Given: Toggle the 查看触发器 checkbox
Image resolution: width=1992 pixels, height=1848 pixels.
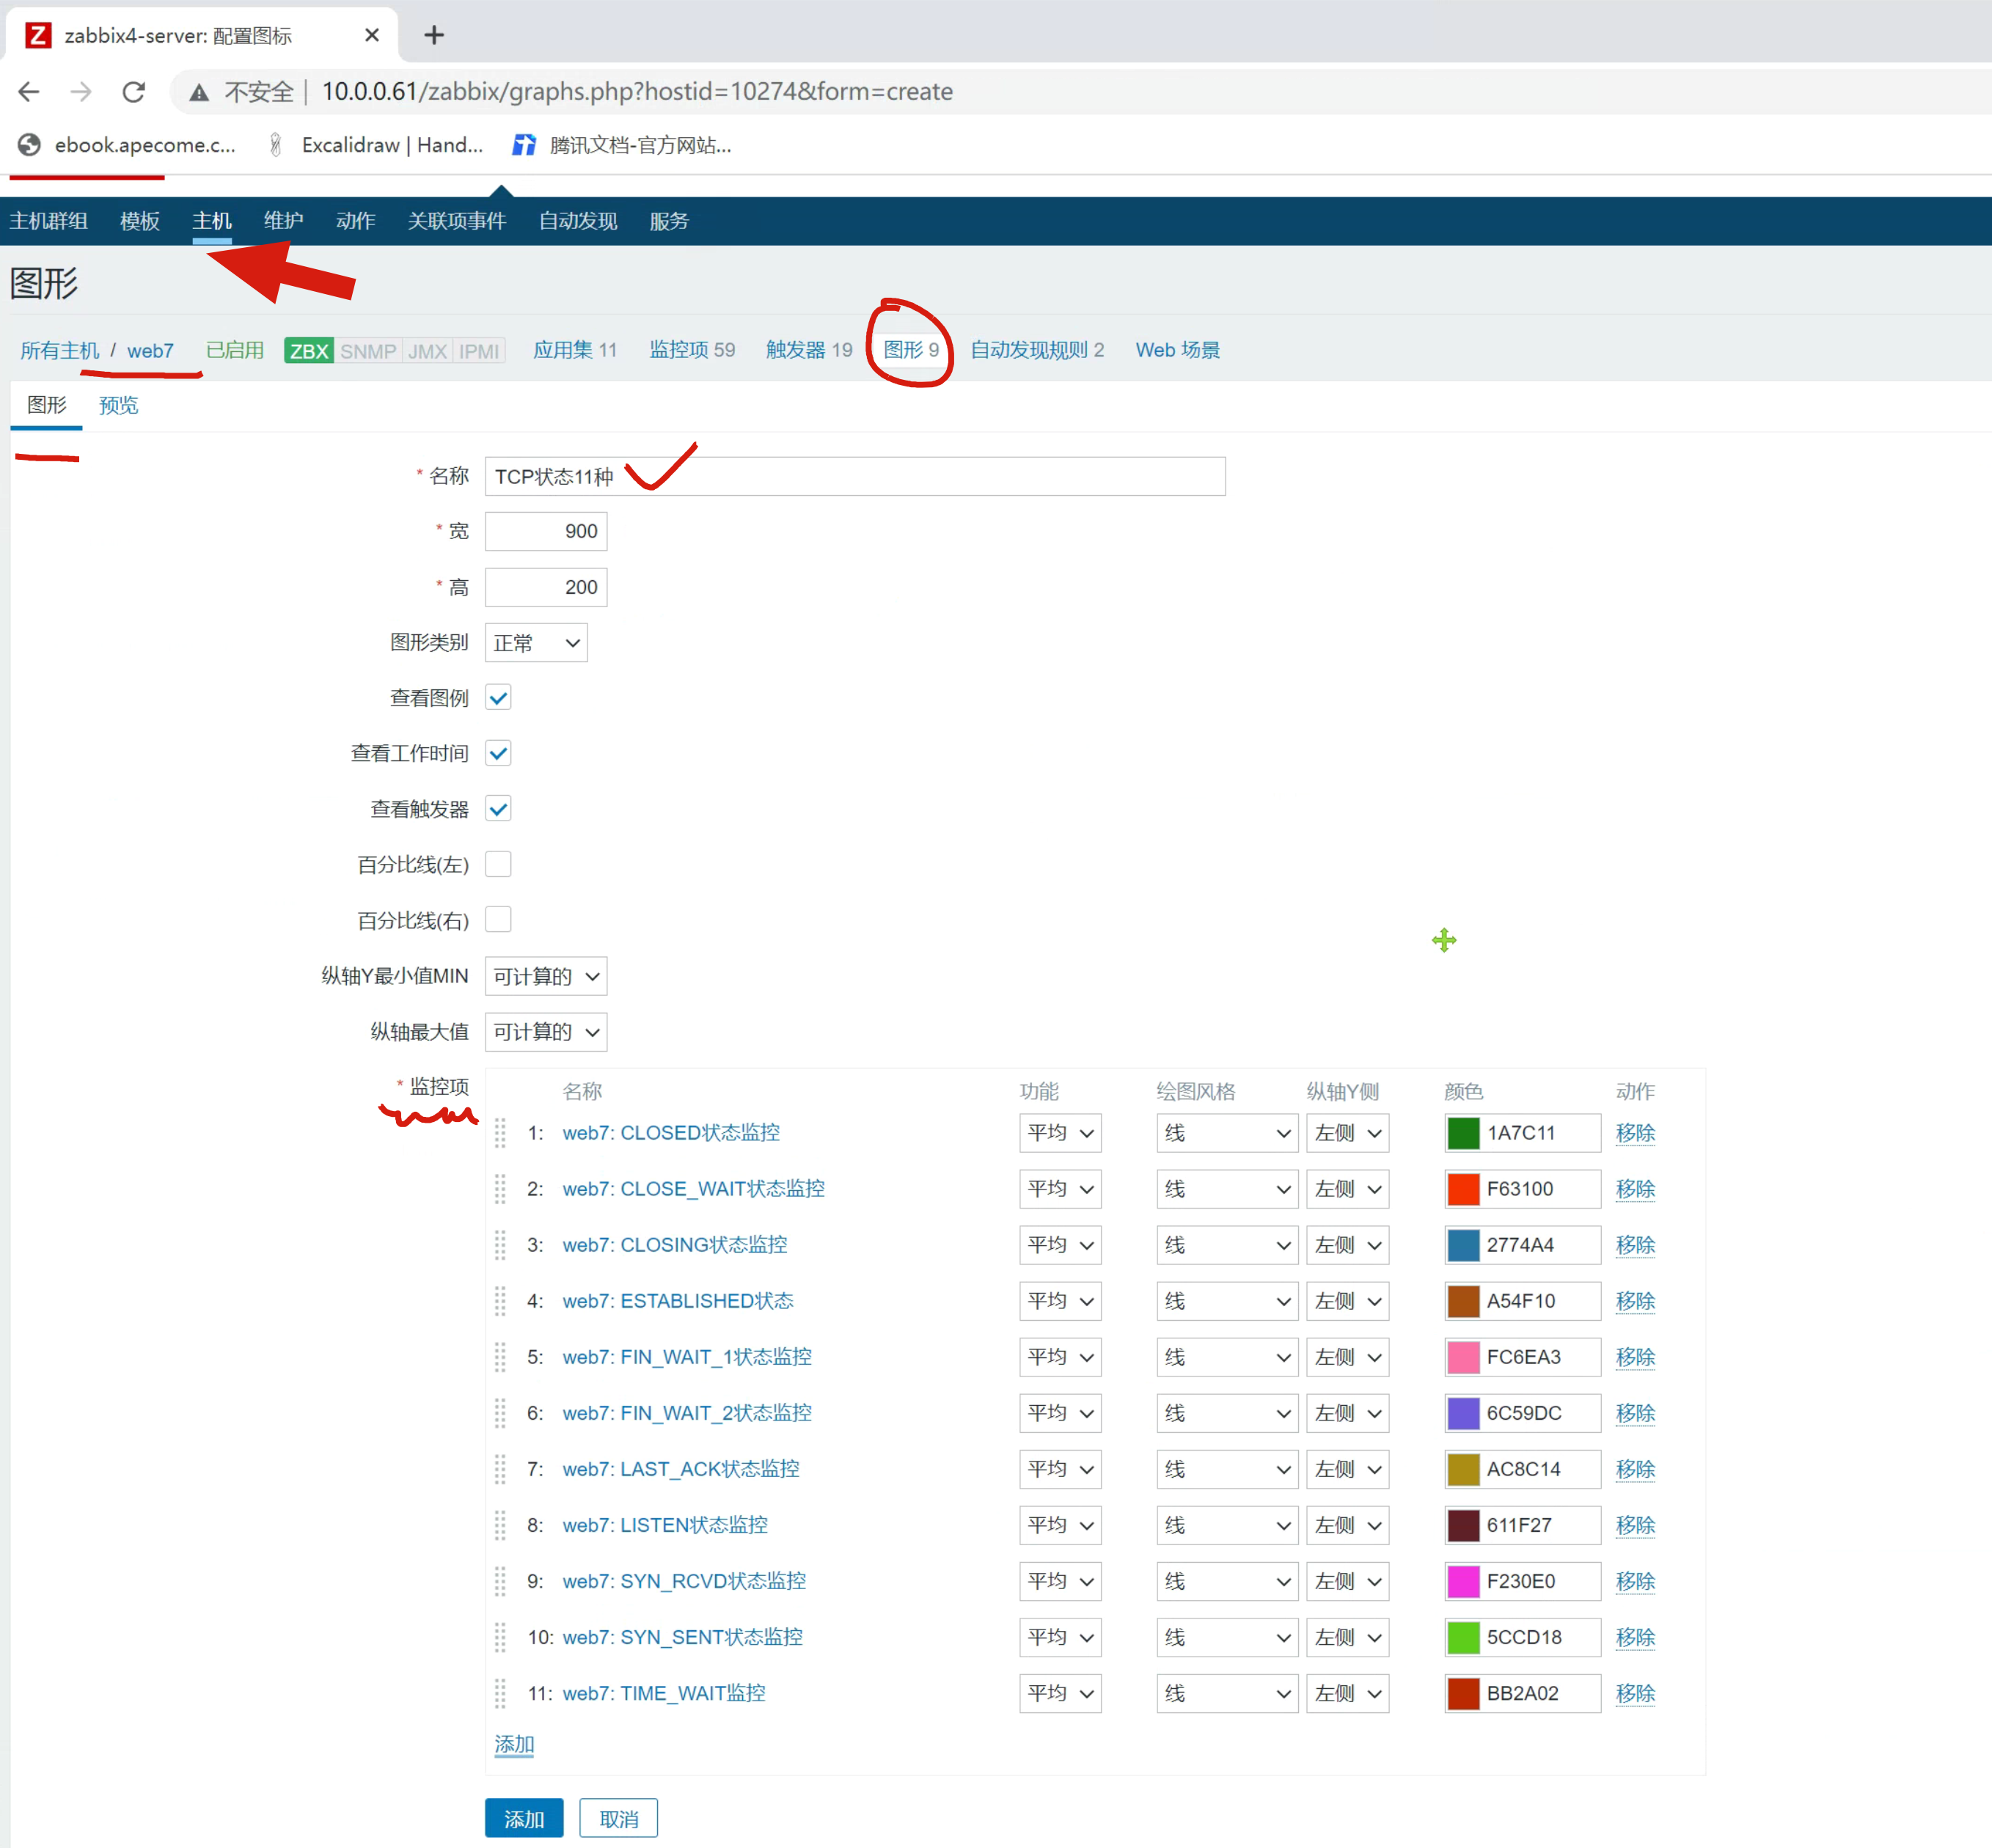Looking at the screenshot, I should [x=498, y=809].
